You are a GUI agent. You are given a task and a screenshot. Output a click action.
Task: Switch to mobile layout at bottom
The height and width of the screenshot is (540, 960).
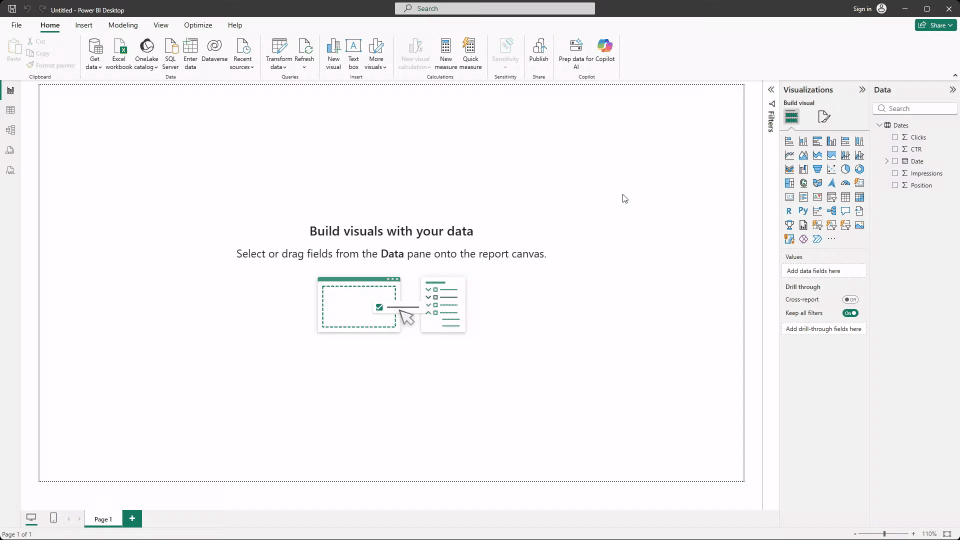click(53, 518)
